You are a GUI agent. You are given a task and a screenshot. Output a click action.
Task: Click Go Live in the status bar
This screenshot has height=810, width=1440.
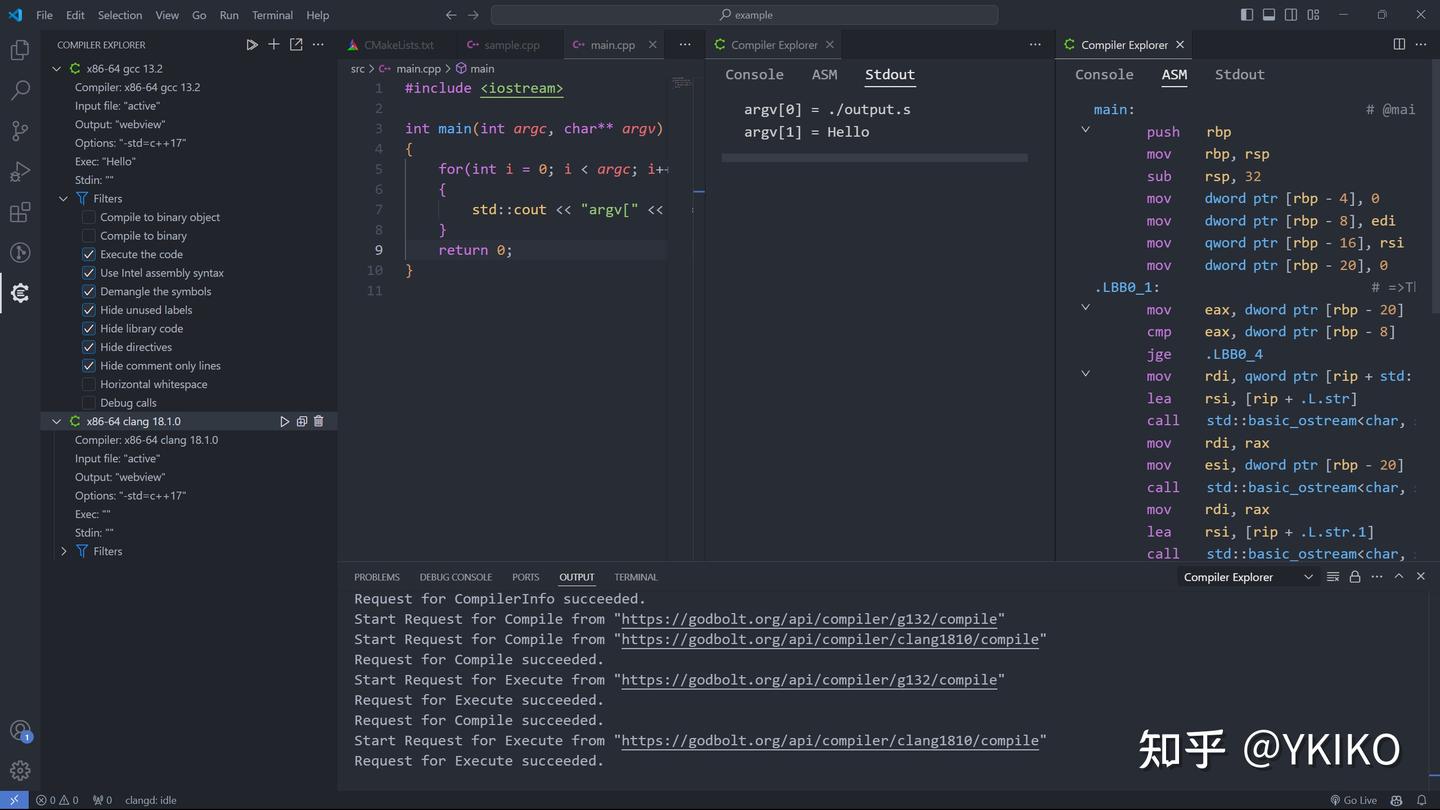[1353, 800]
